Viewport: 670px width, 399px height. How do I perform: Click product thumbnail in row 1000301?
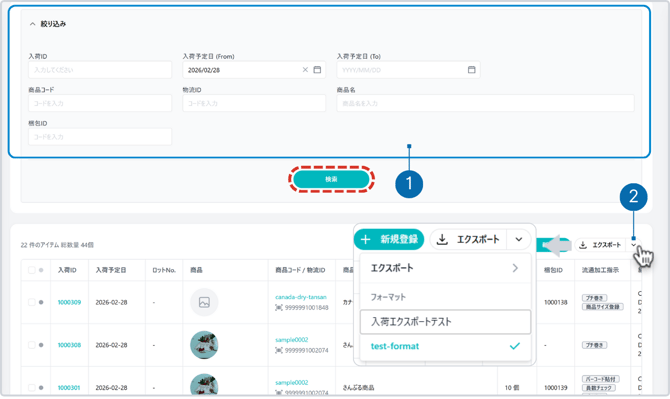coord(204,384)
